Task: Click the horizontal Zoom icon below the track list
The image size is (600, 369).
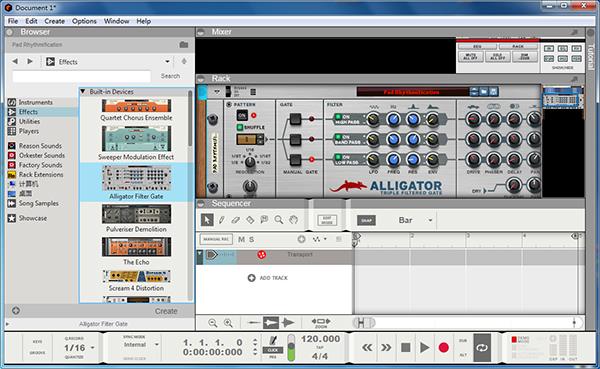Action: click(x=321, y=322)
